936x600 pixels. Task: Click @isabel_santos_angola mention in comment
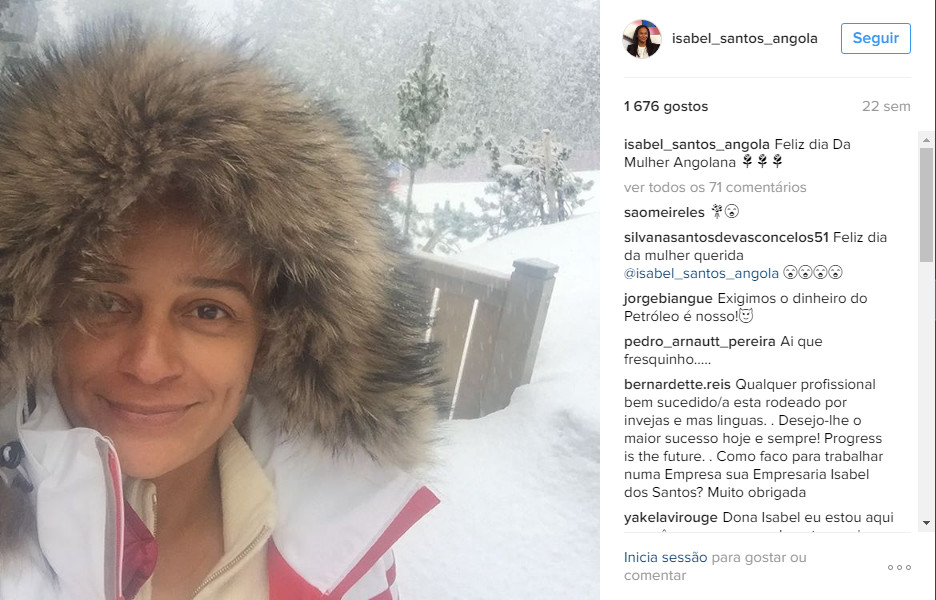click(701, 273)
